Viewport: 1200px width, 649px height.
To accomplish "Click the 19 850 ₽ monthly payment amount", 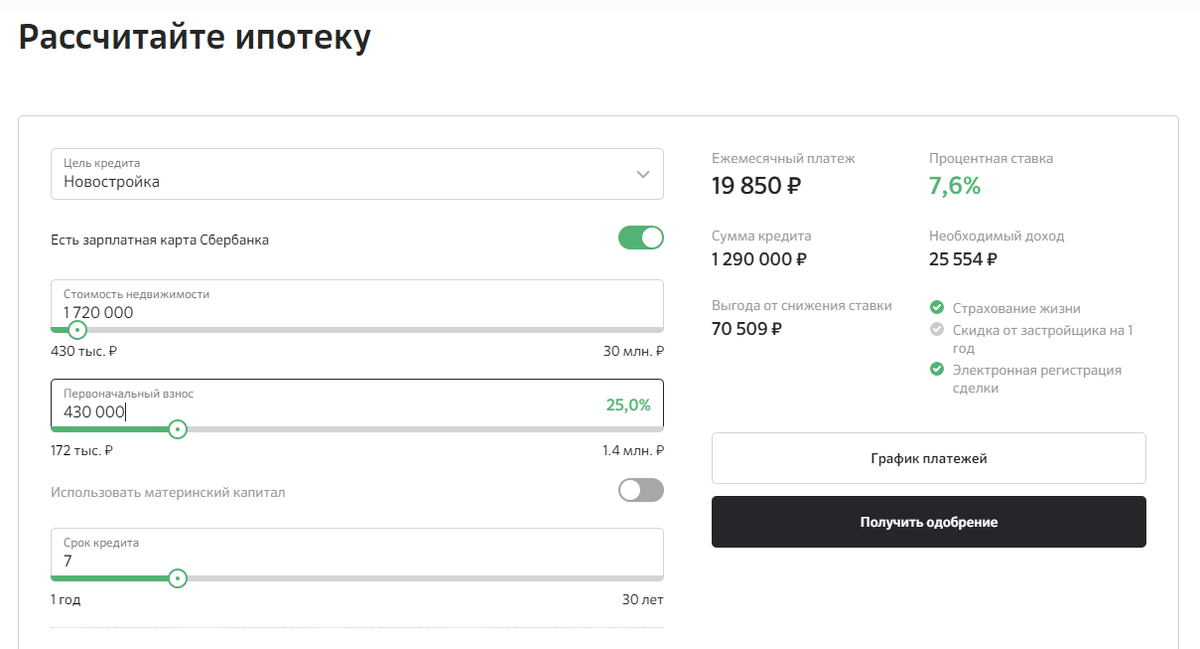I will tap(756, 185).
